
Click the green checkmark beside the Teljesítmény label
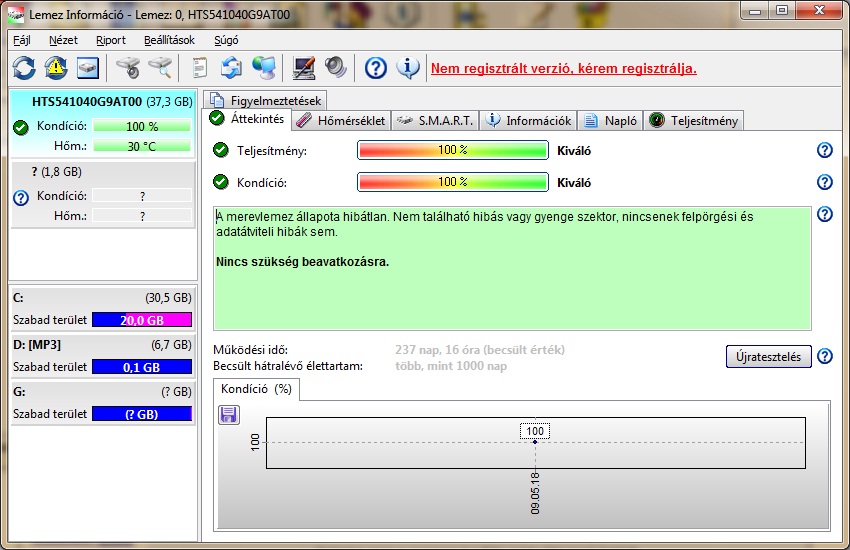221,150
